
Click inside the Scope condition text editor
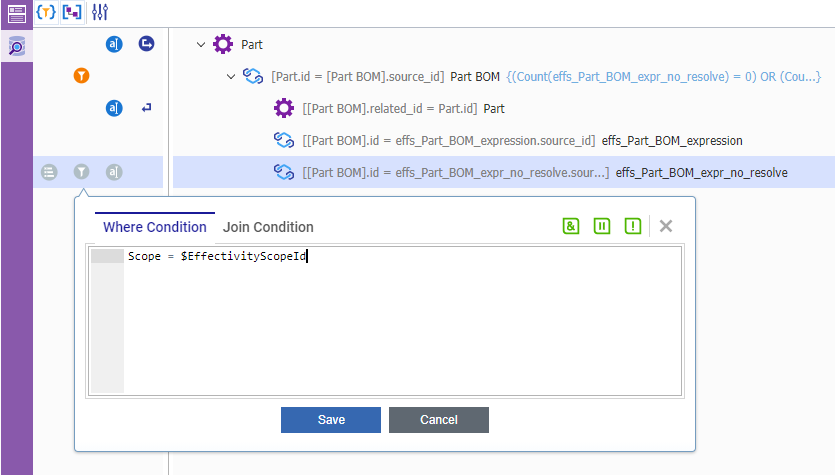(403, 321)
